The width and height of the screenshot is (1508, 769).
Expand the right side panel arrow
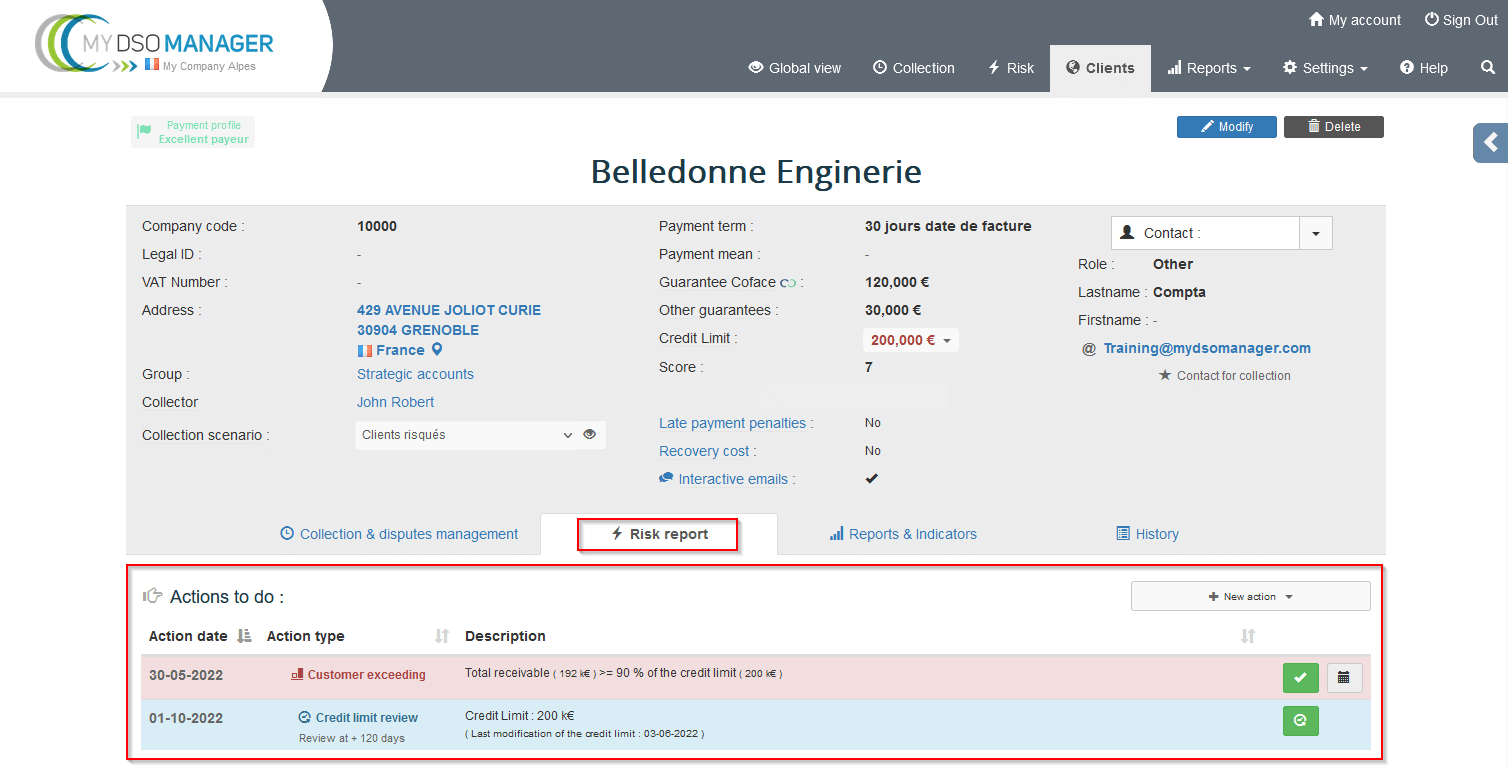point(1490,143)
